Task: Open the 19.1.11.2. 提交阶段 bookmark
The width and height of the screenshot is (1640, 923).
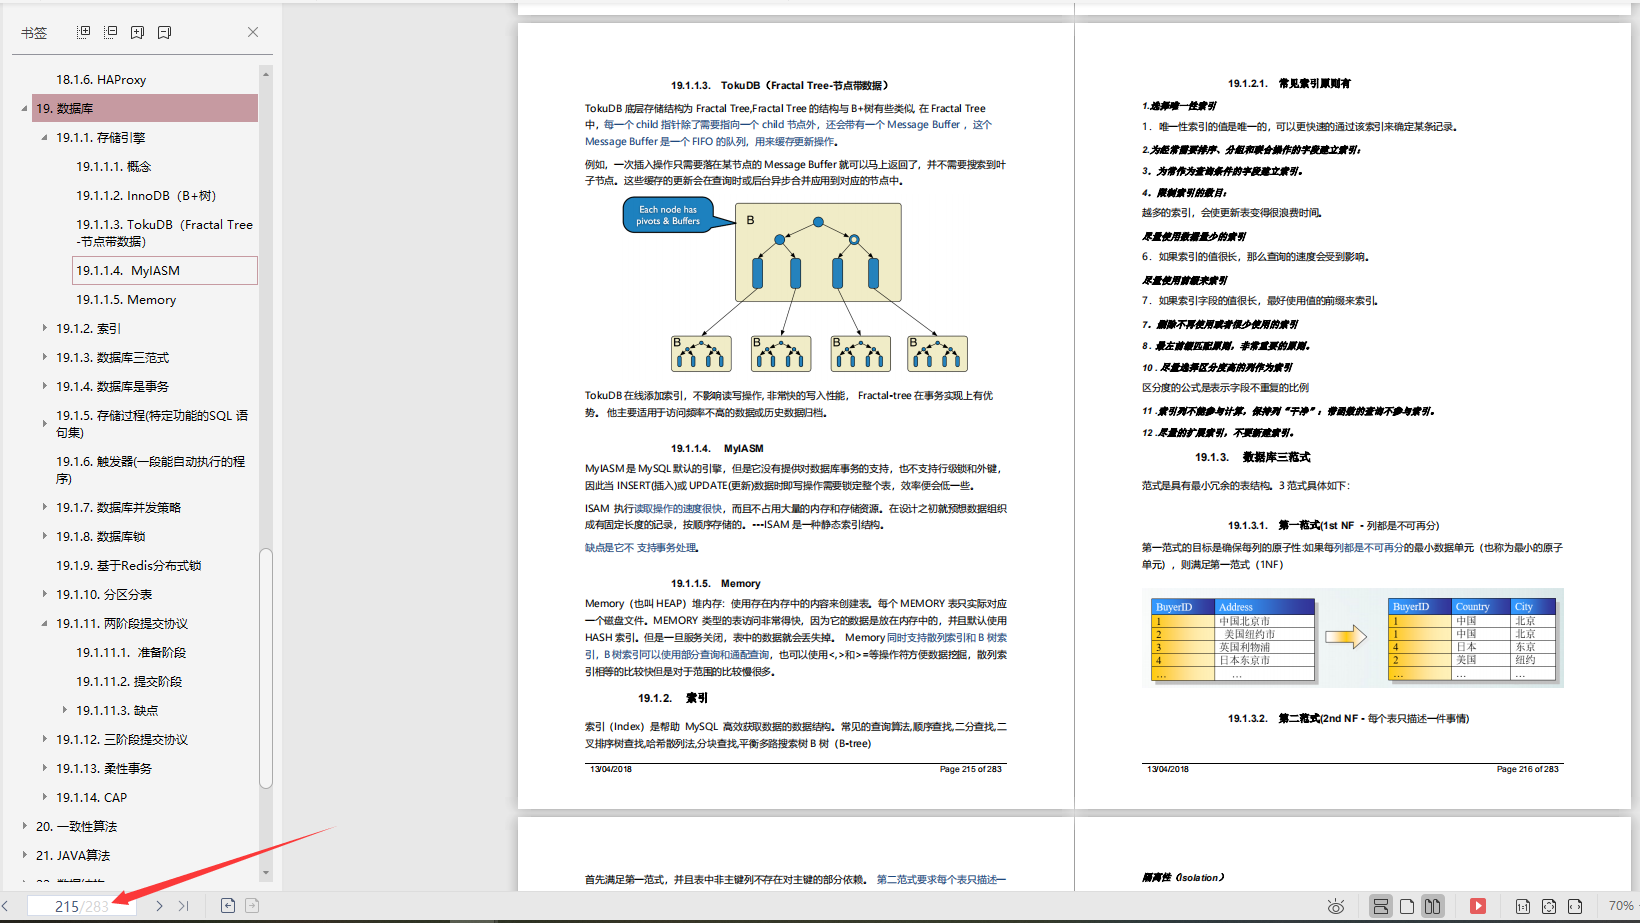Action: point(129,681)
